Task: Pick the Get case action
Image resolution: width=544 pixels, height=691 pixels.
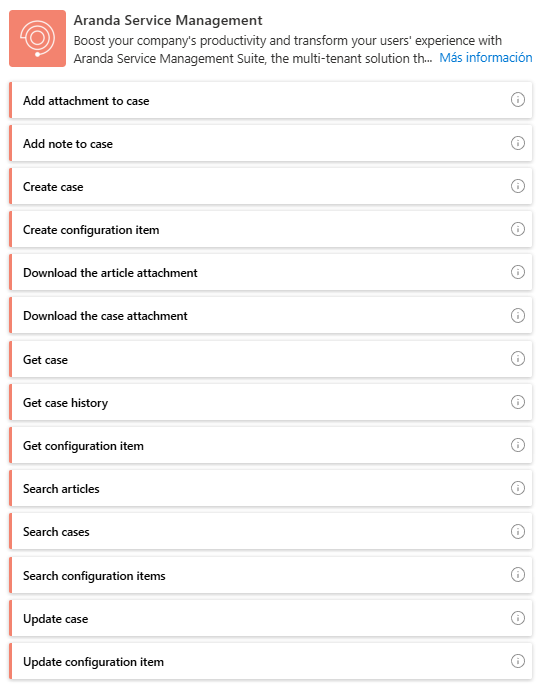Action: 271,359
